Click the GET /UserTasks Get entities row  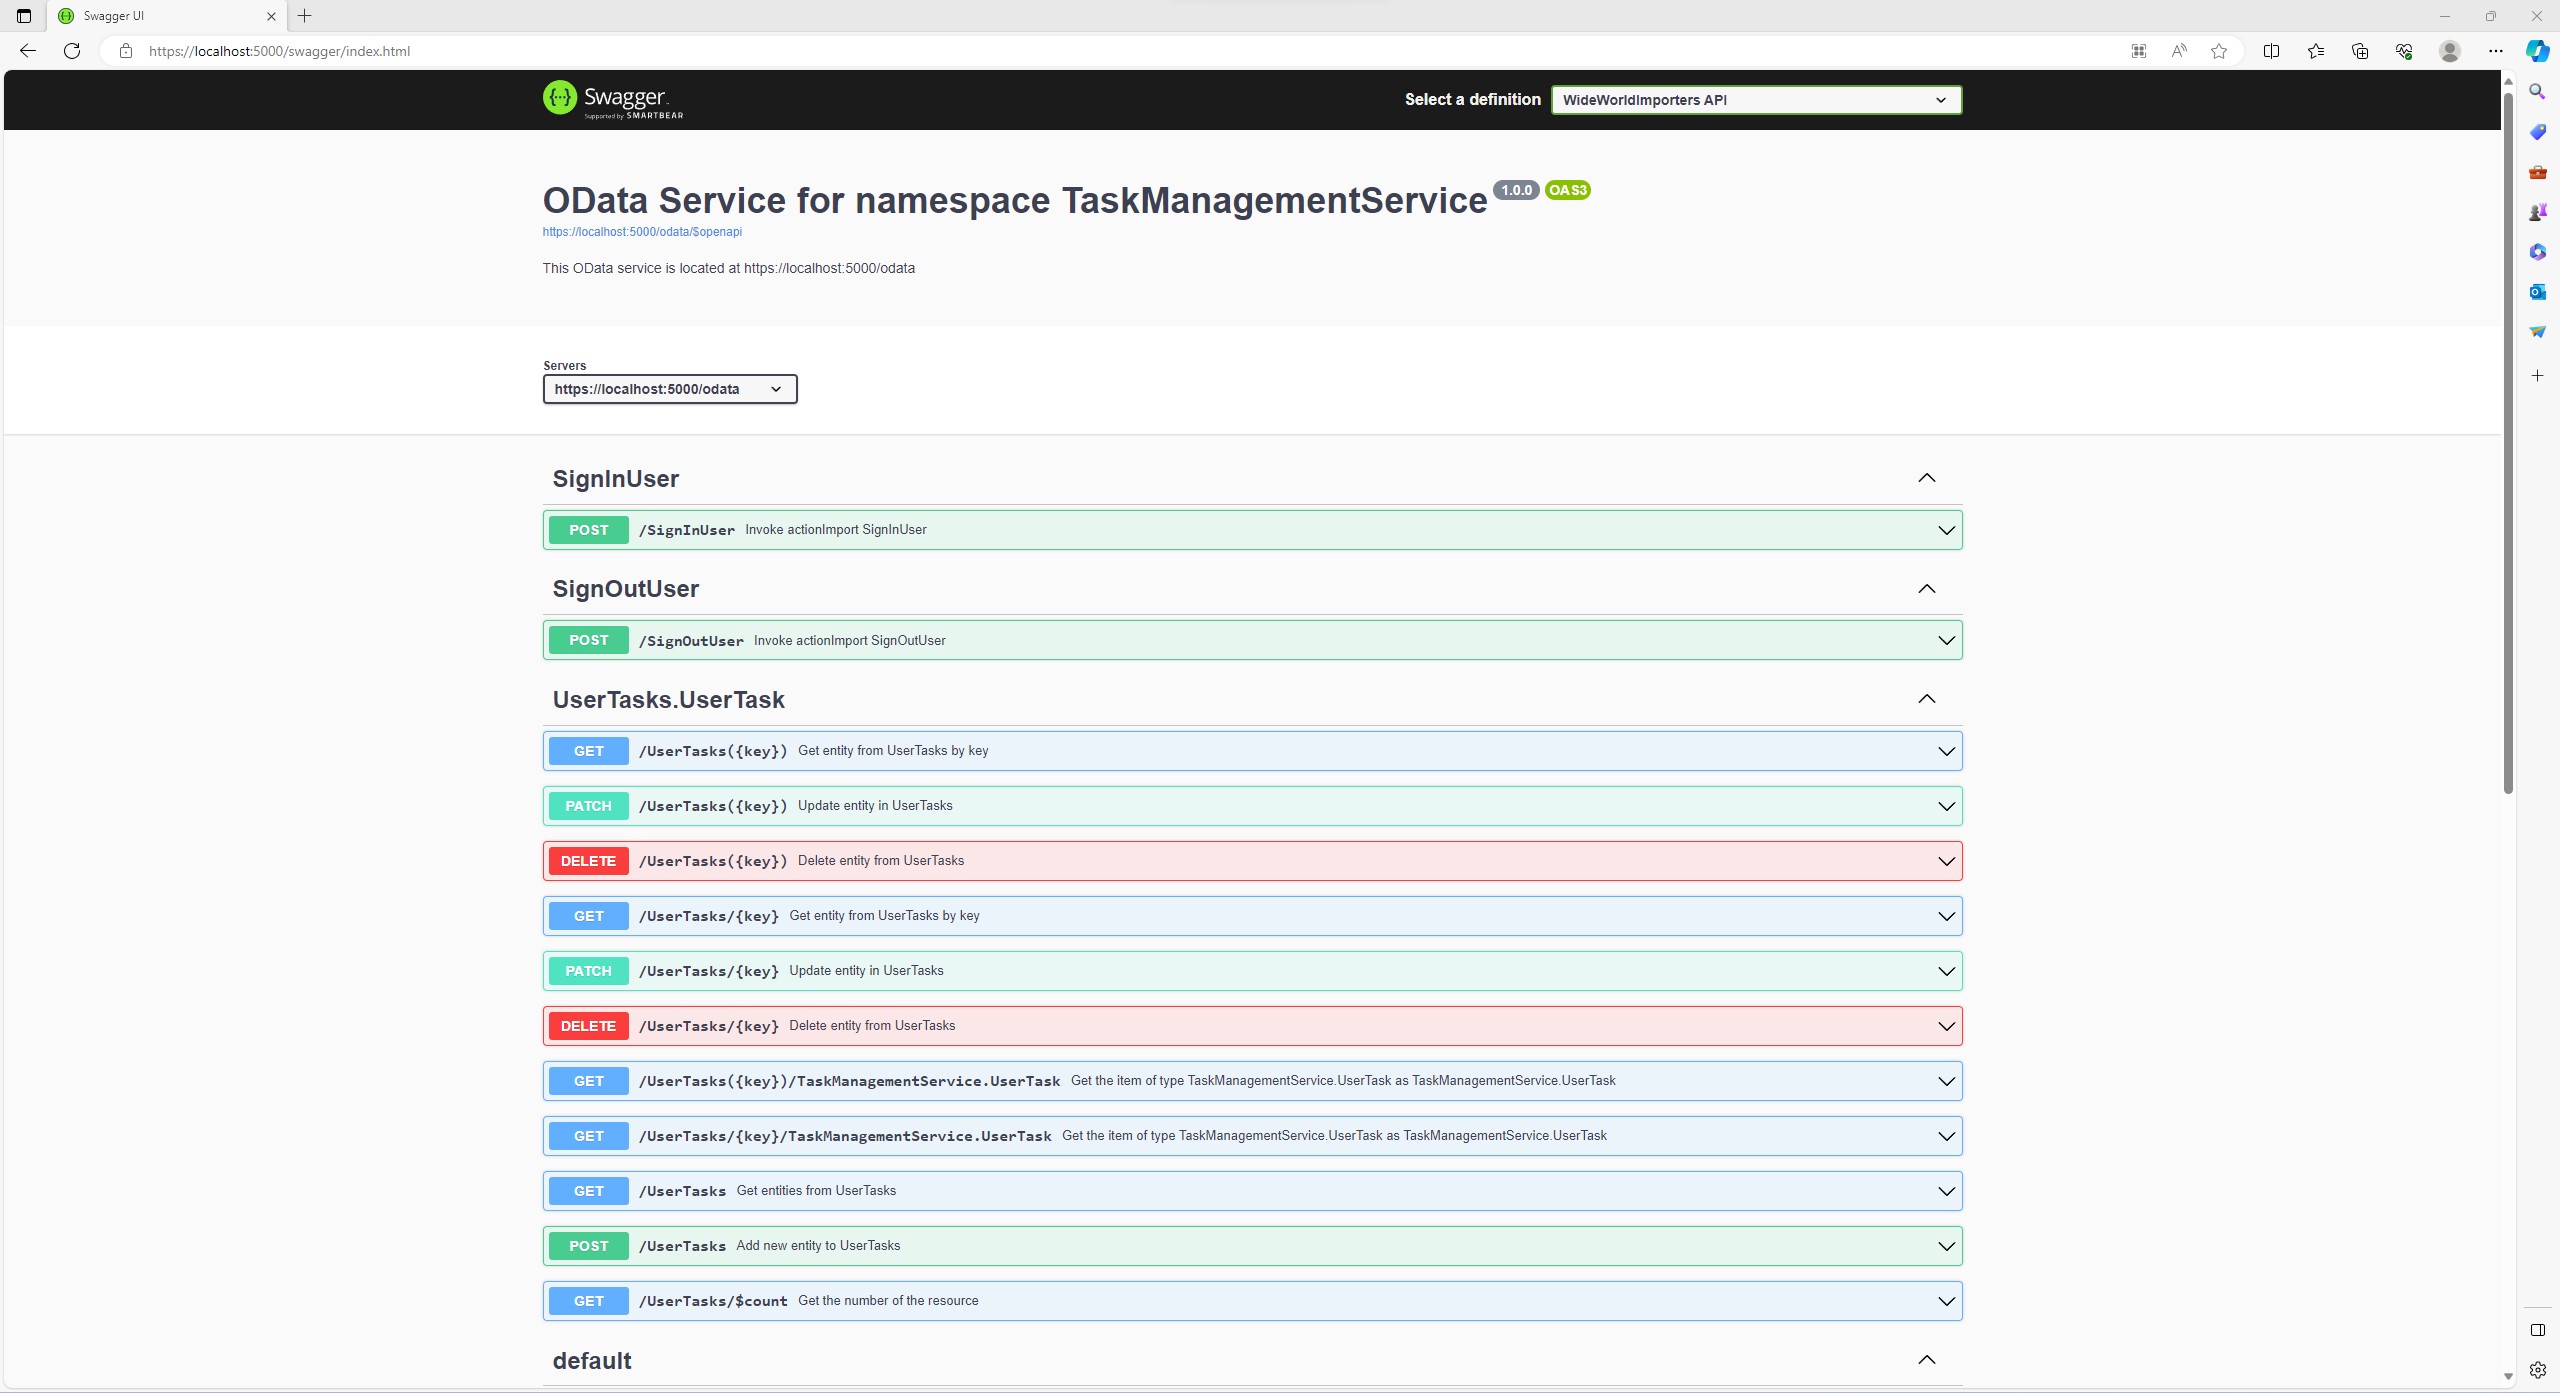point(1252,1191)
